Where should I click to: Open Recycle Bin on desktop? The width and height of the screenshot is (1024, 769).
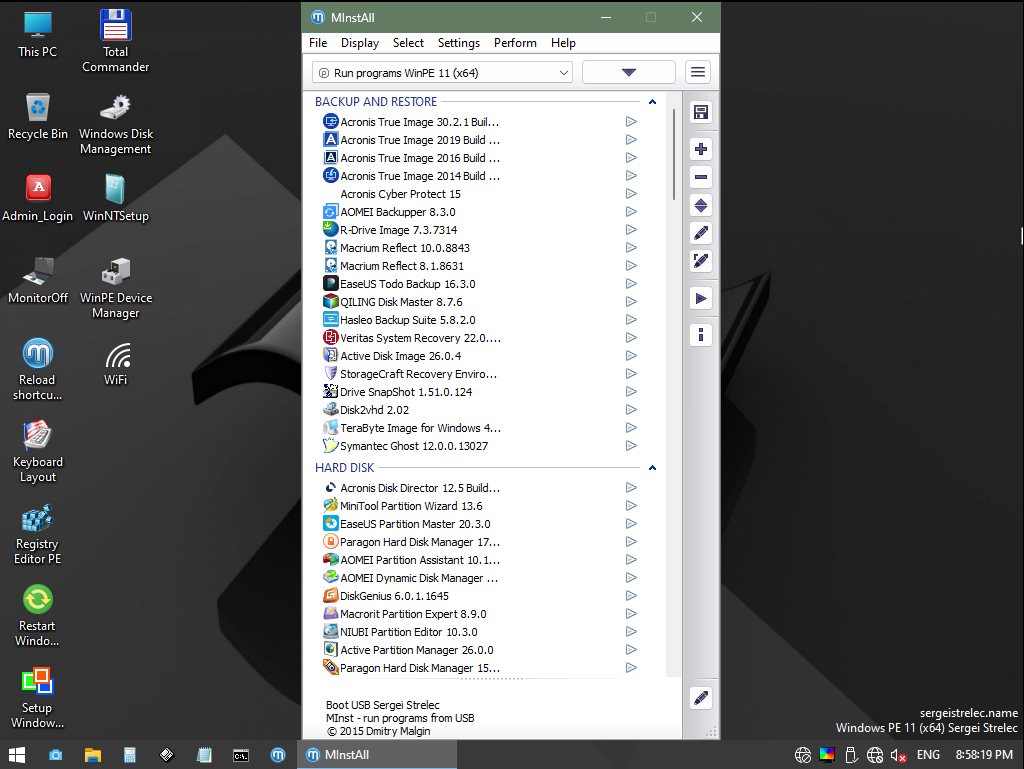click(x=37, y=116)
